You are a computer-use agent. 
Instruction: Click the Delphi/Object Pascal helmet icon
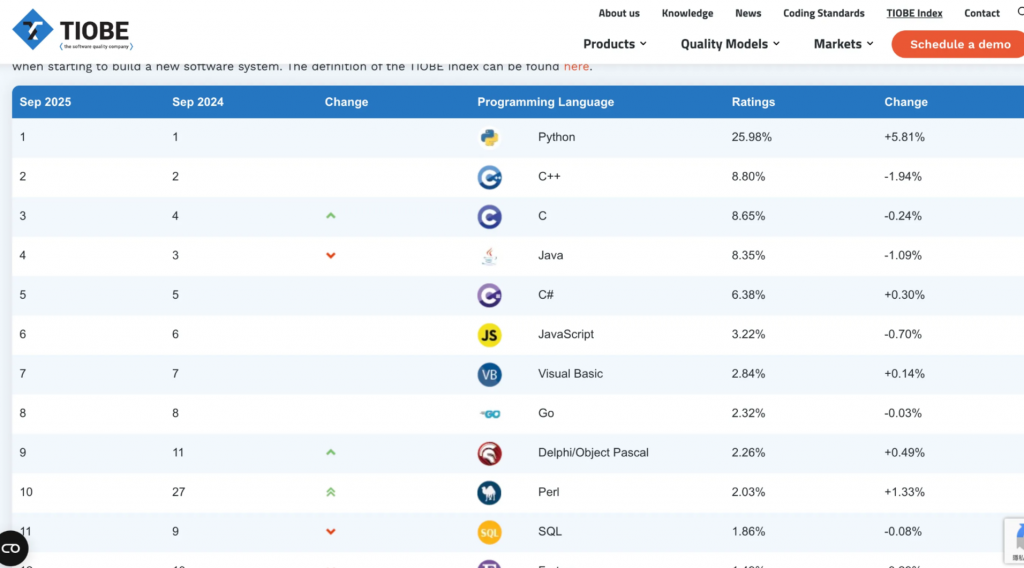[489, 454]
